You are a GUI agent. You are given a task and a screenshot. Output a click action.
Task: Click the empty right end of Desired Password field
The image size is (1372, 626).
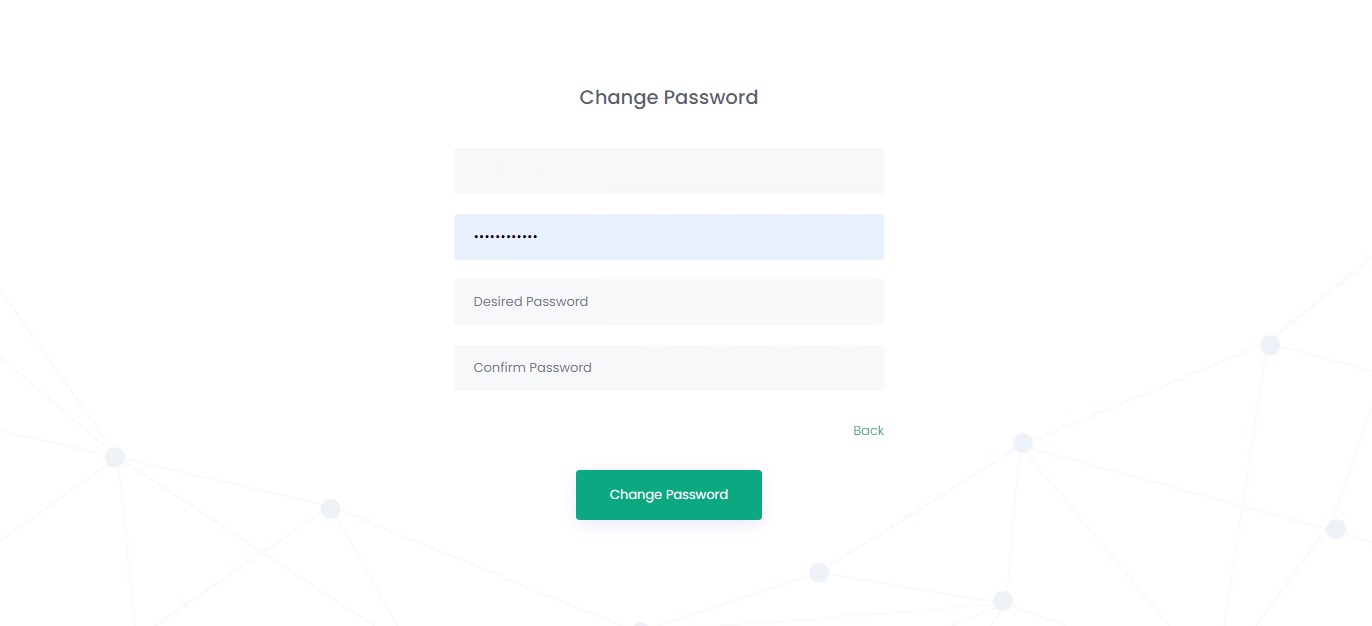[840, 302]
